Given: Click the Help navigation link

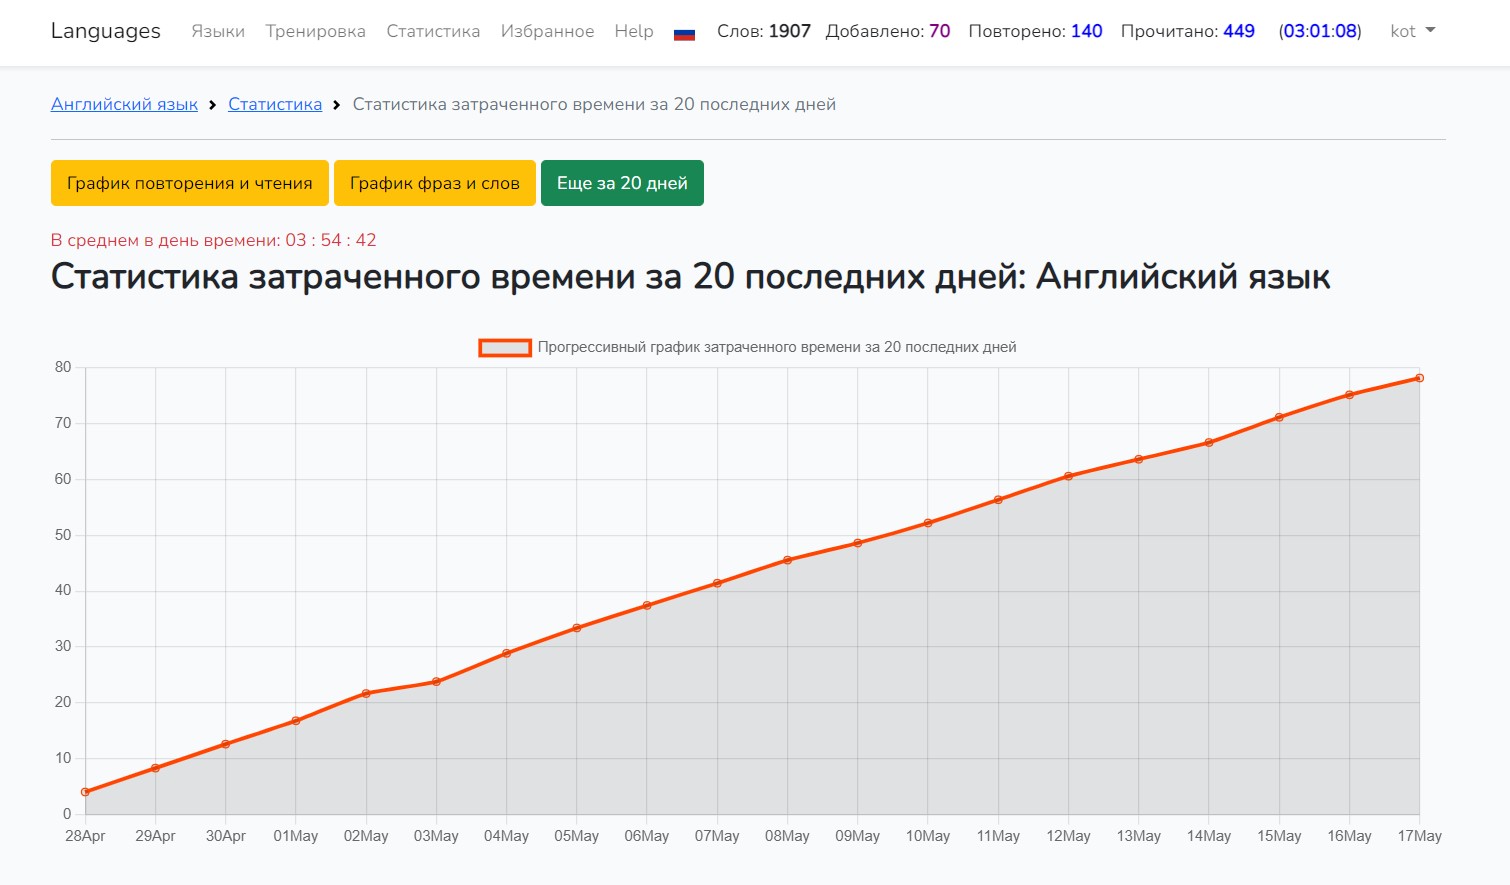Looking at the screenshot, I should point(633,31).
